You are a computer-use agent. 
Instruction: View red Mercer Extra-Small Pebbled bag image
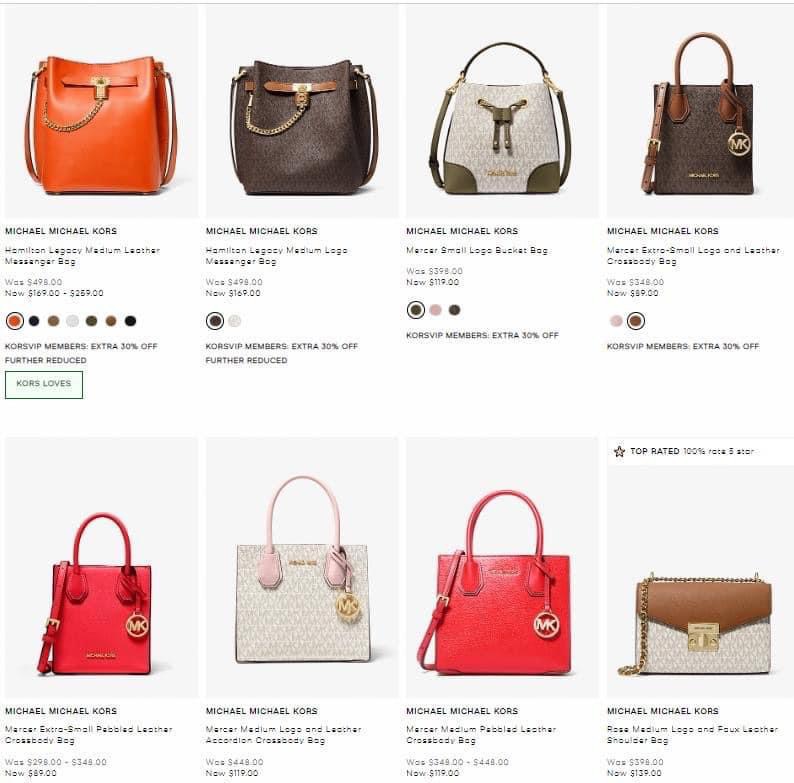pos(101,568)
